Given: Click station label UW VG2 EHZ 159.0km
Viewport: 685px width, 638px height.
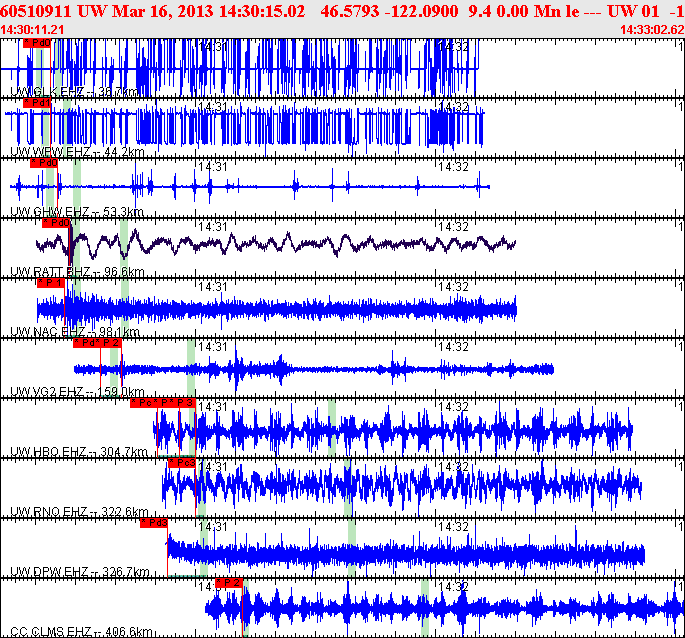Looking at the screenshot, I should pyautogui.click(x=77, y=392).
